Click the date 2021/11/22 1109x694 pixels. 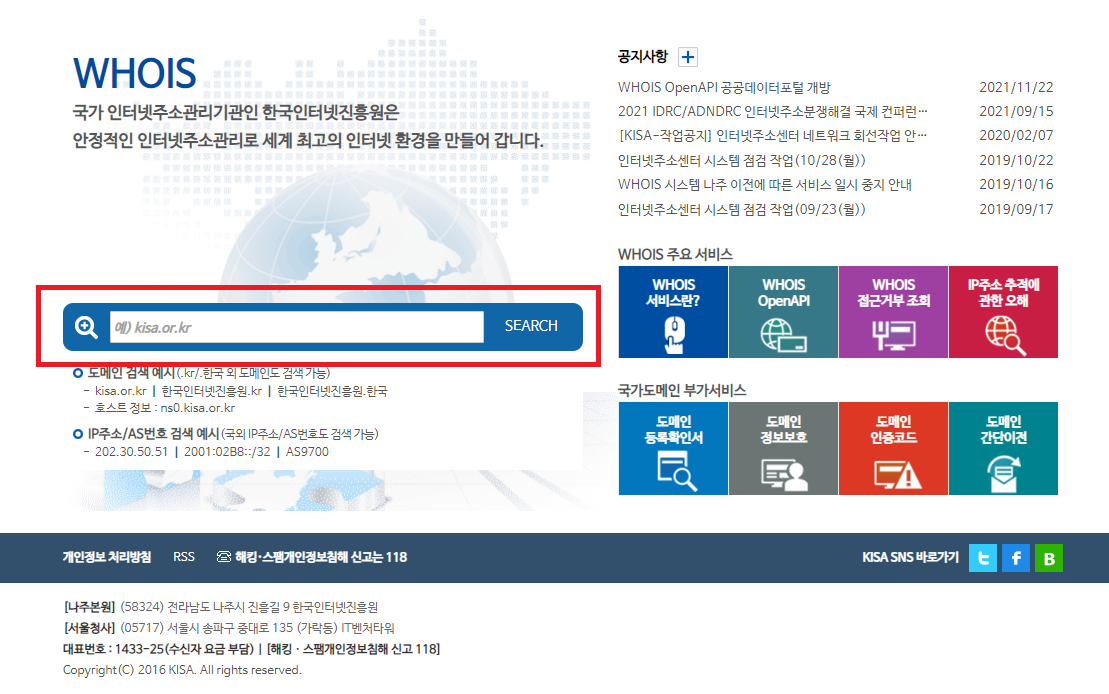pos(1016,88)
